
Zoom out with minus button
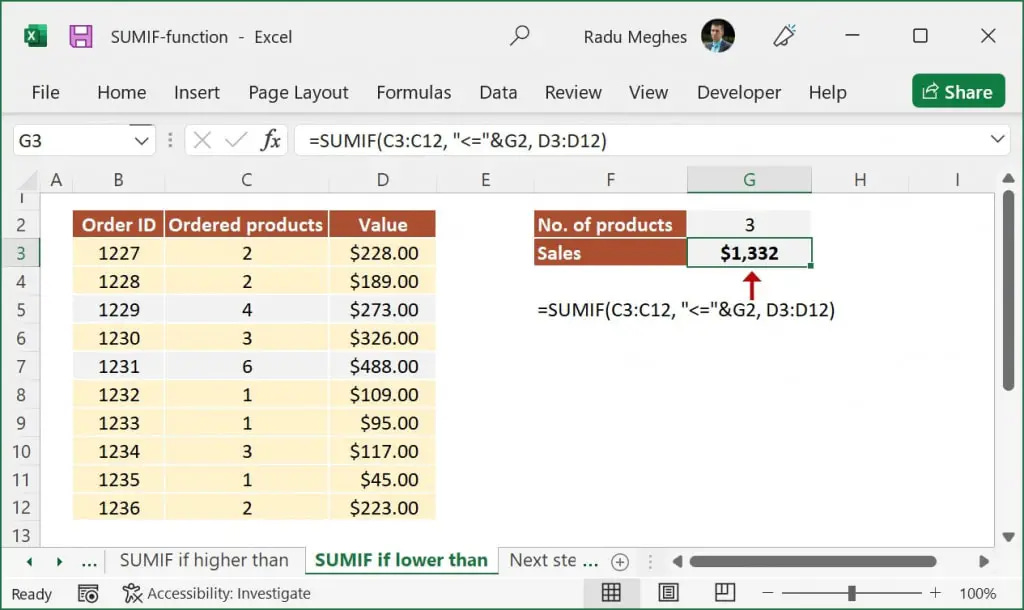(x=768, y=593)
